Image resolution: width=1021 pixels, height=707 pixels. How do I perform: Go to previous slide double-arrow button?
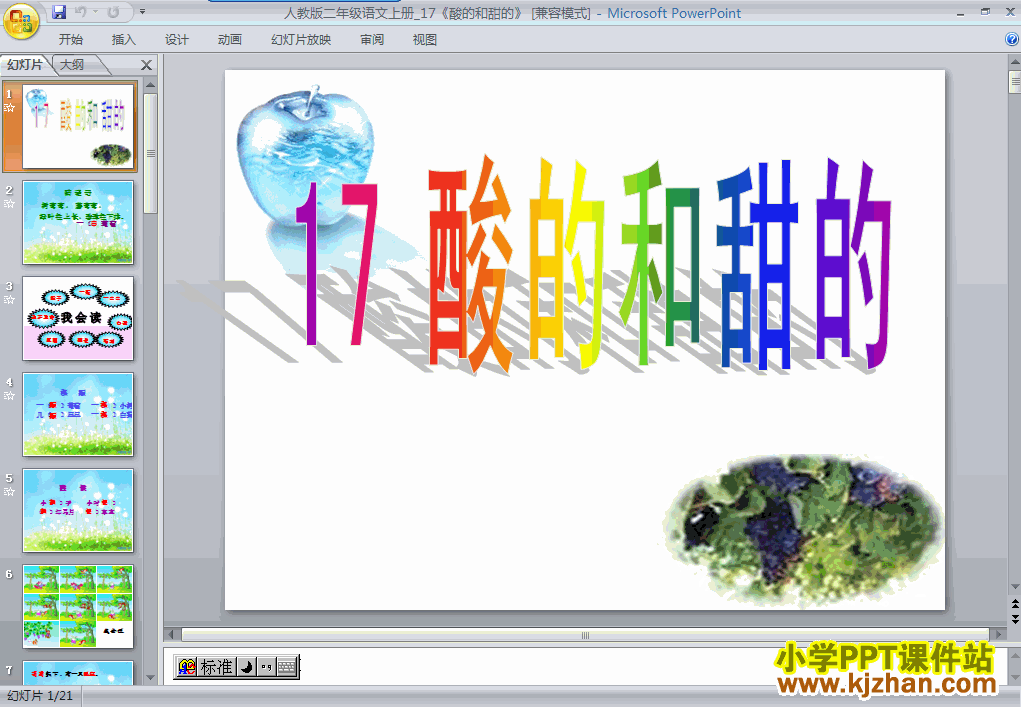[x=1014, y=605]
